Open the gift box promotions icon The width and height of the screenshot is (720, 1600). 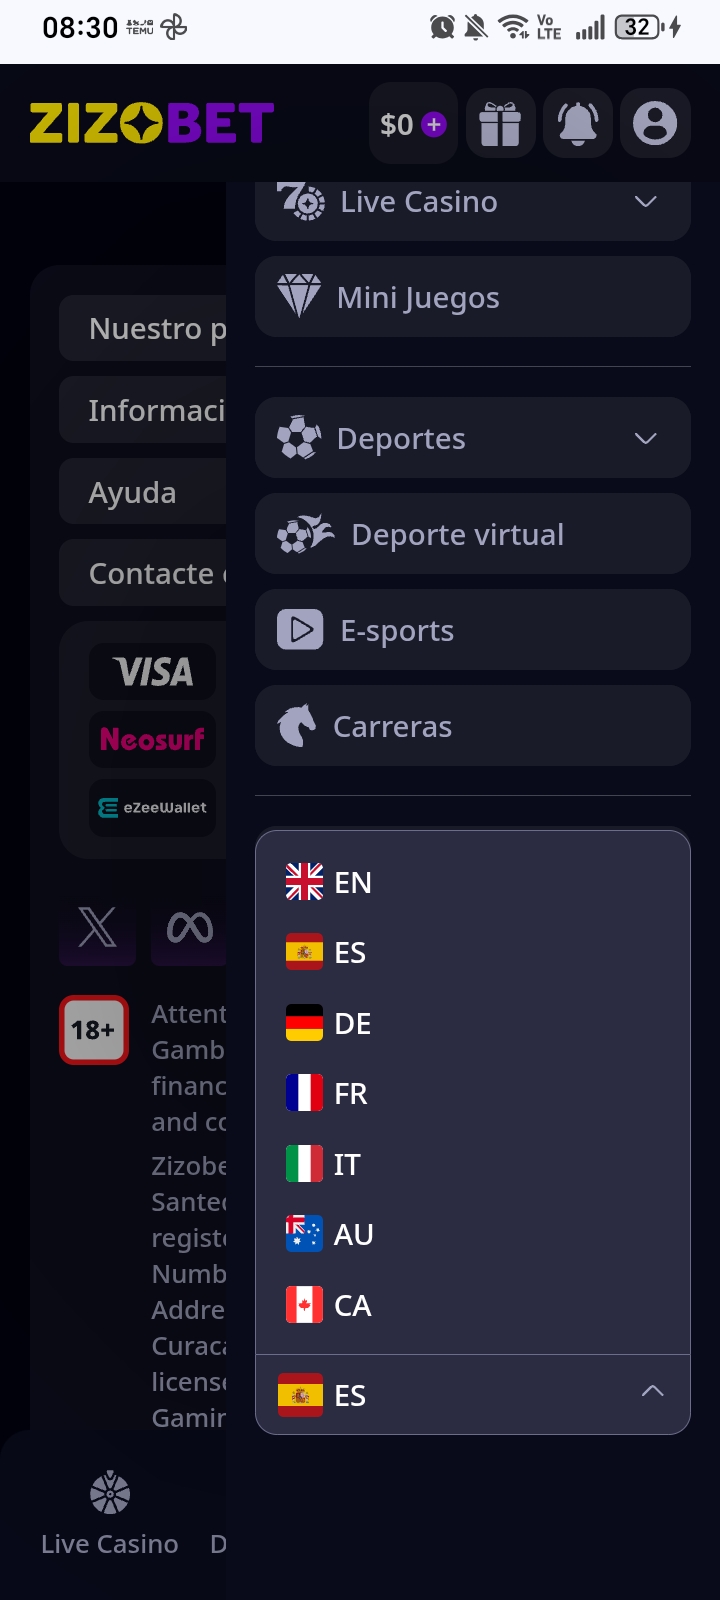(500, 124)
